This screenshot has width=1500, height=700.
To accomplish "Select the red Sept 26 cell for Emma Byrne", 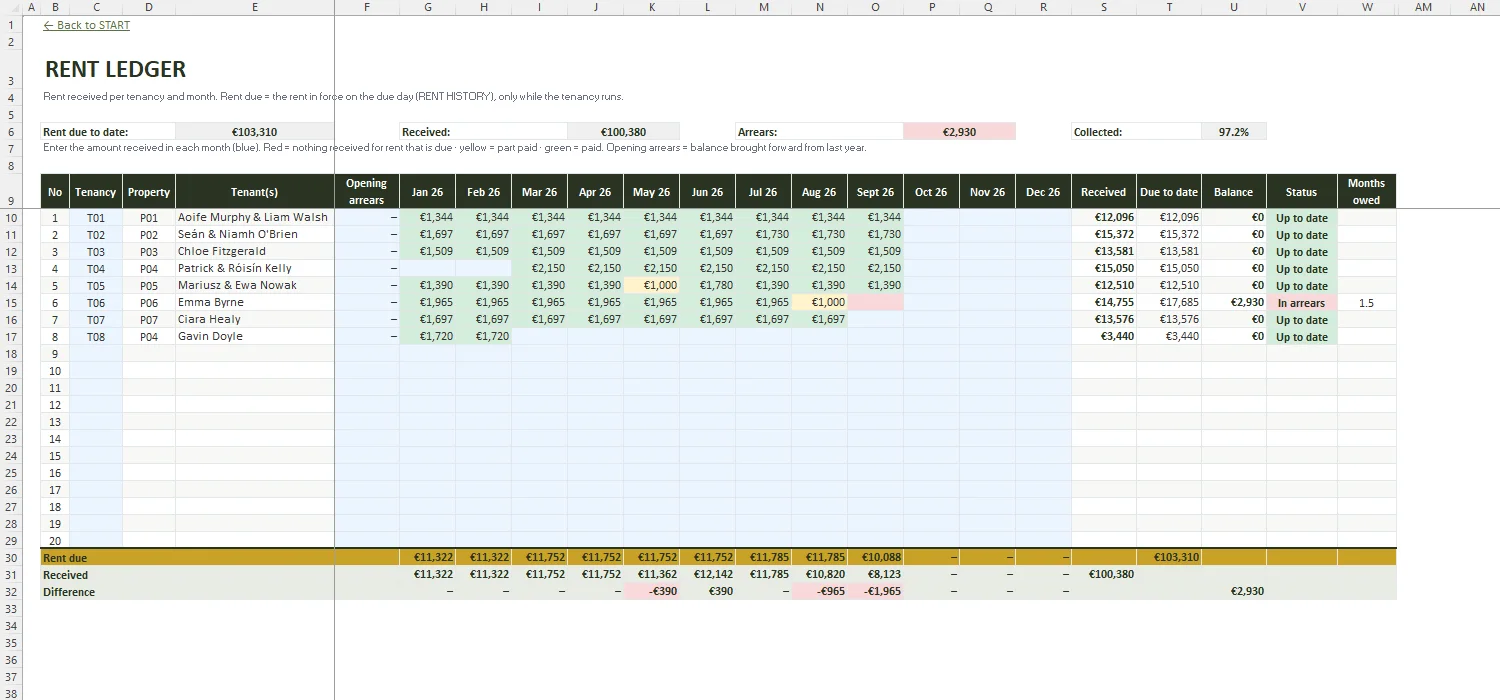I will pyautogui.click(x=875, y=302).
